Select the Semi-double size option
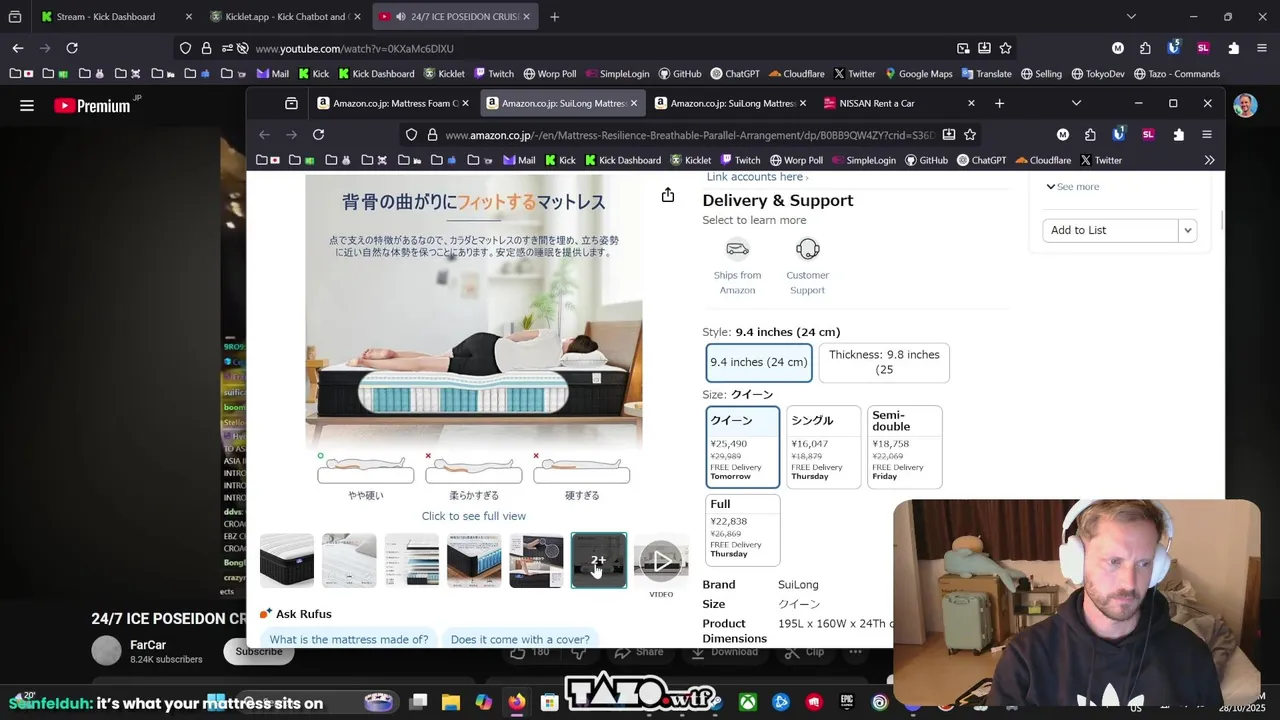 905,447
